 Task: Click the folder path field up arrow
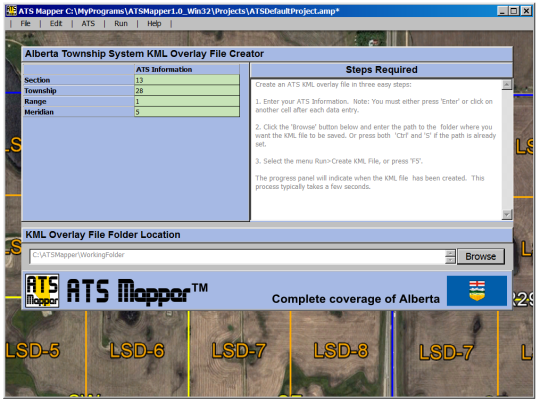pyautogui.click(x=450, y=254)
